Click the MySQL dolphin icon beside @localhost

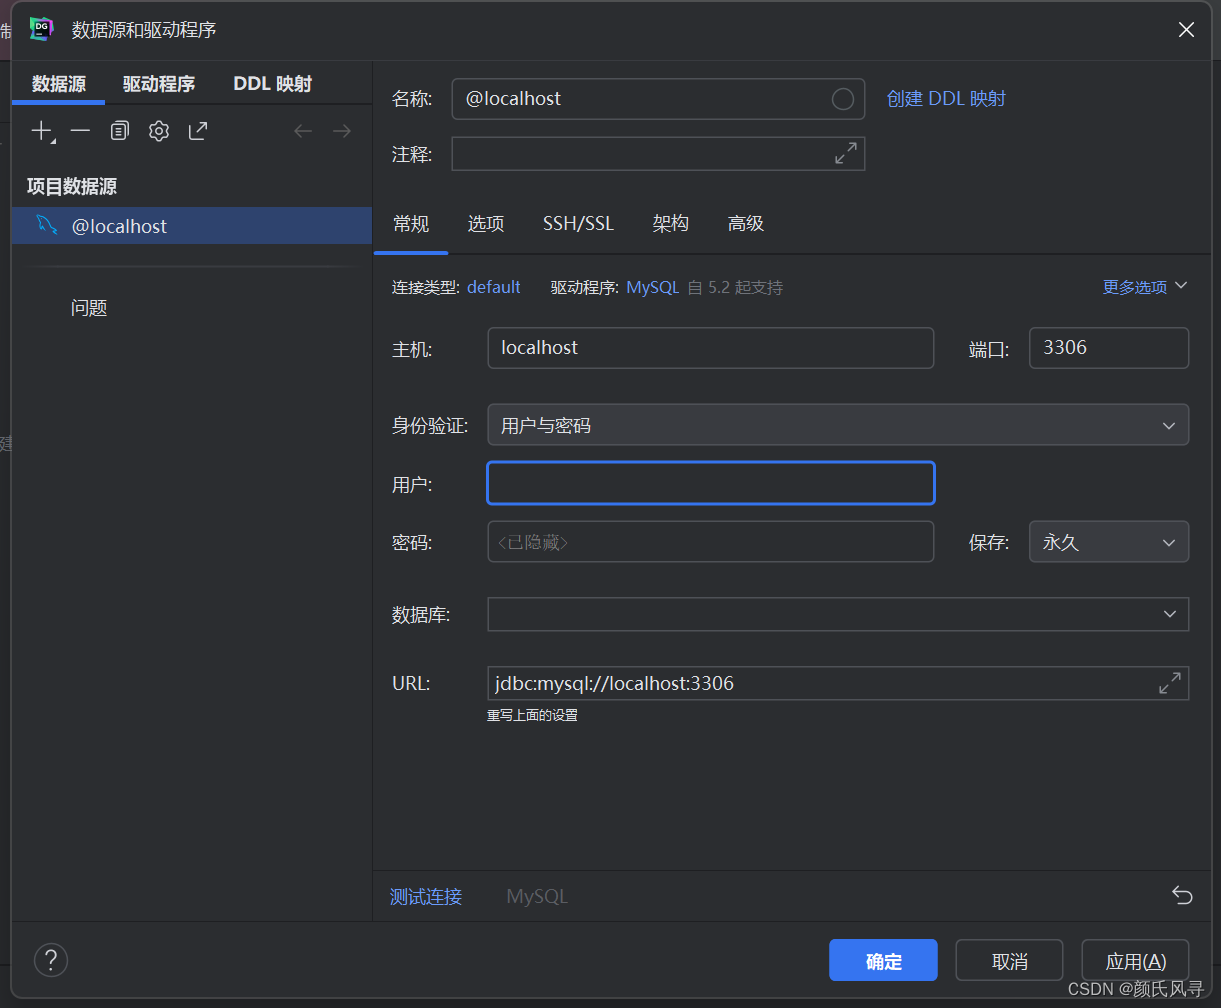click(x=46, y=226)
